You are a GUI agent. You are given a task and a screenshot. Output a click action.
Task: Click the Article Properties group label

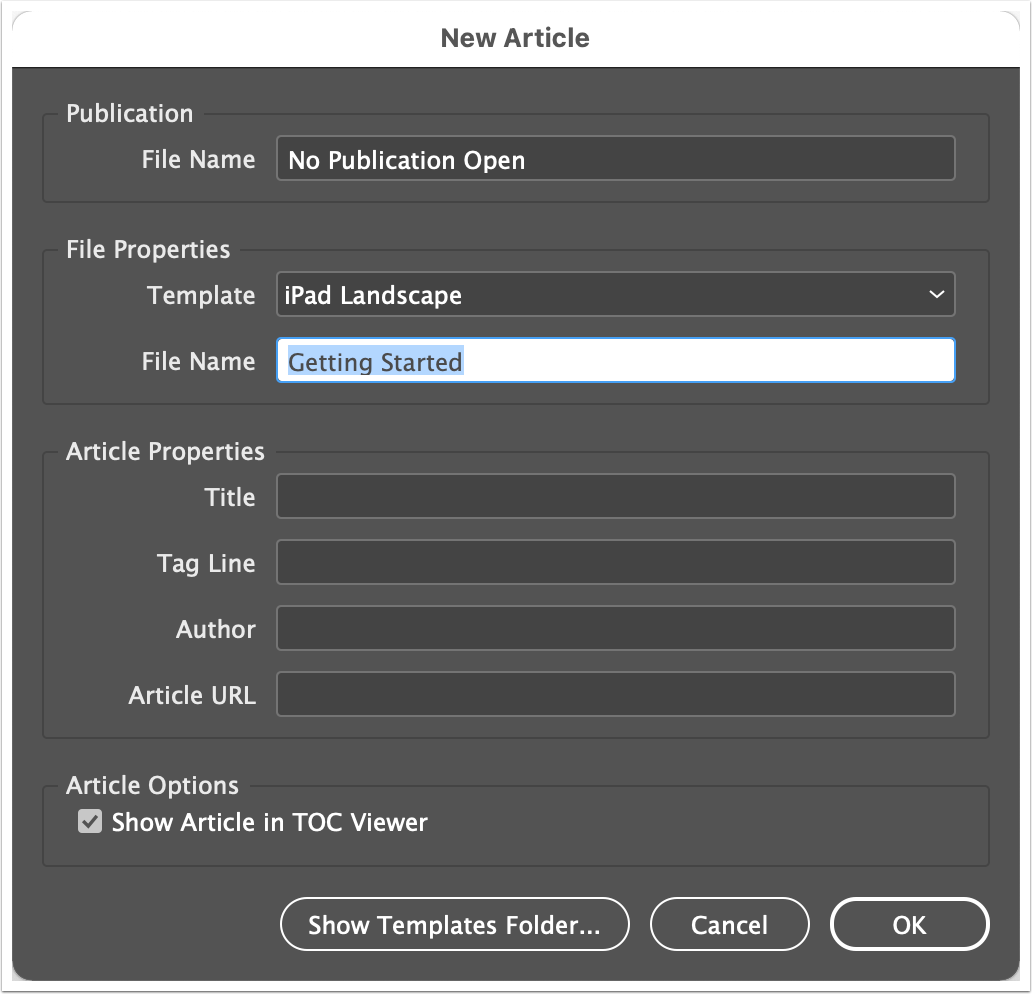(x=165, y=452)
